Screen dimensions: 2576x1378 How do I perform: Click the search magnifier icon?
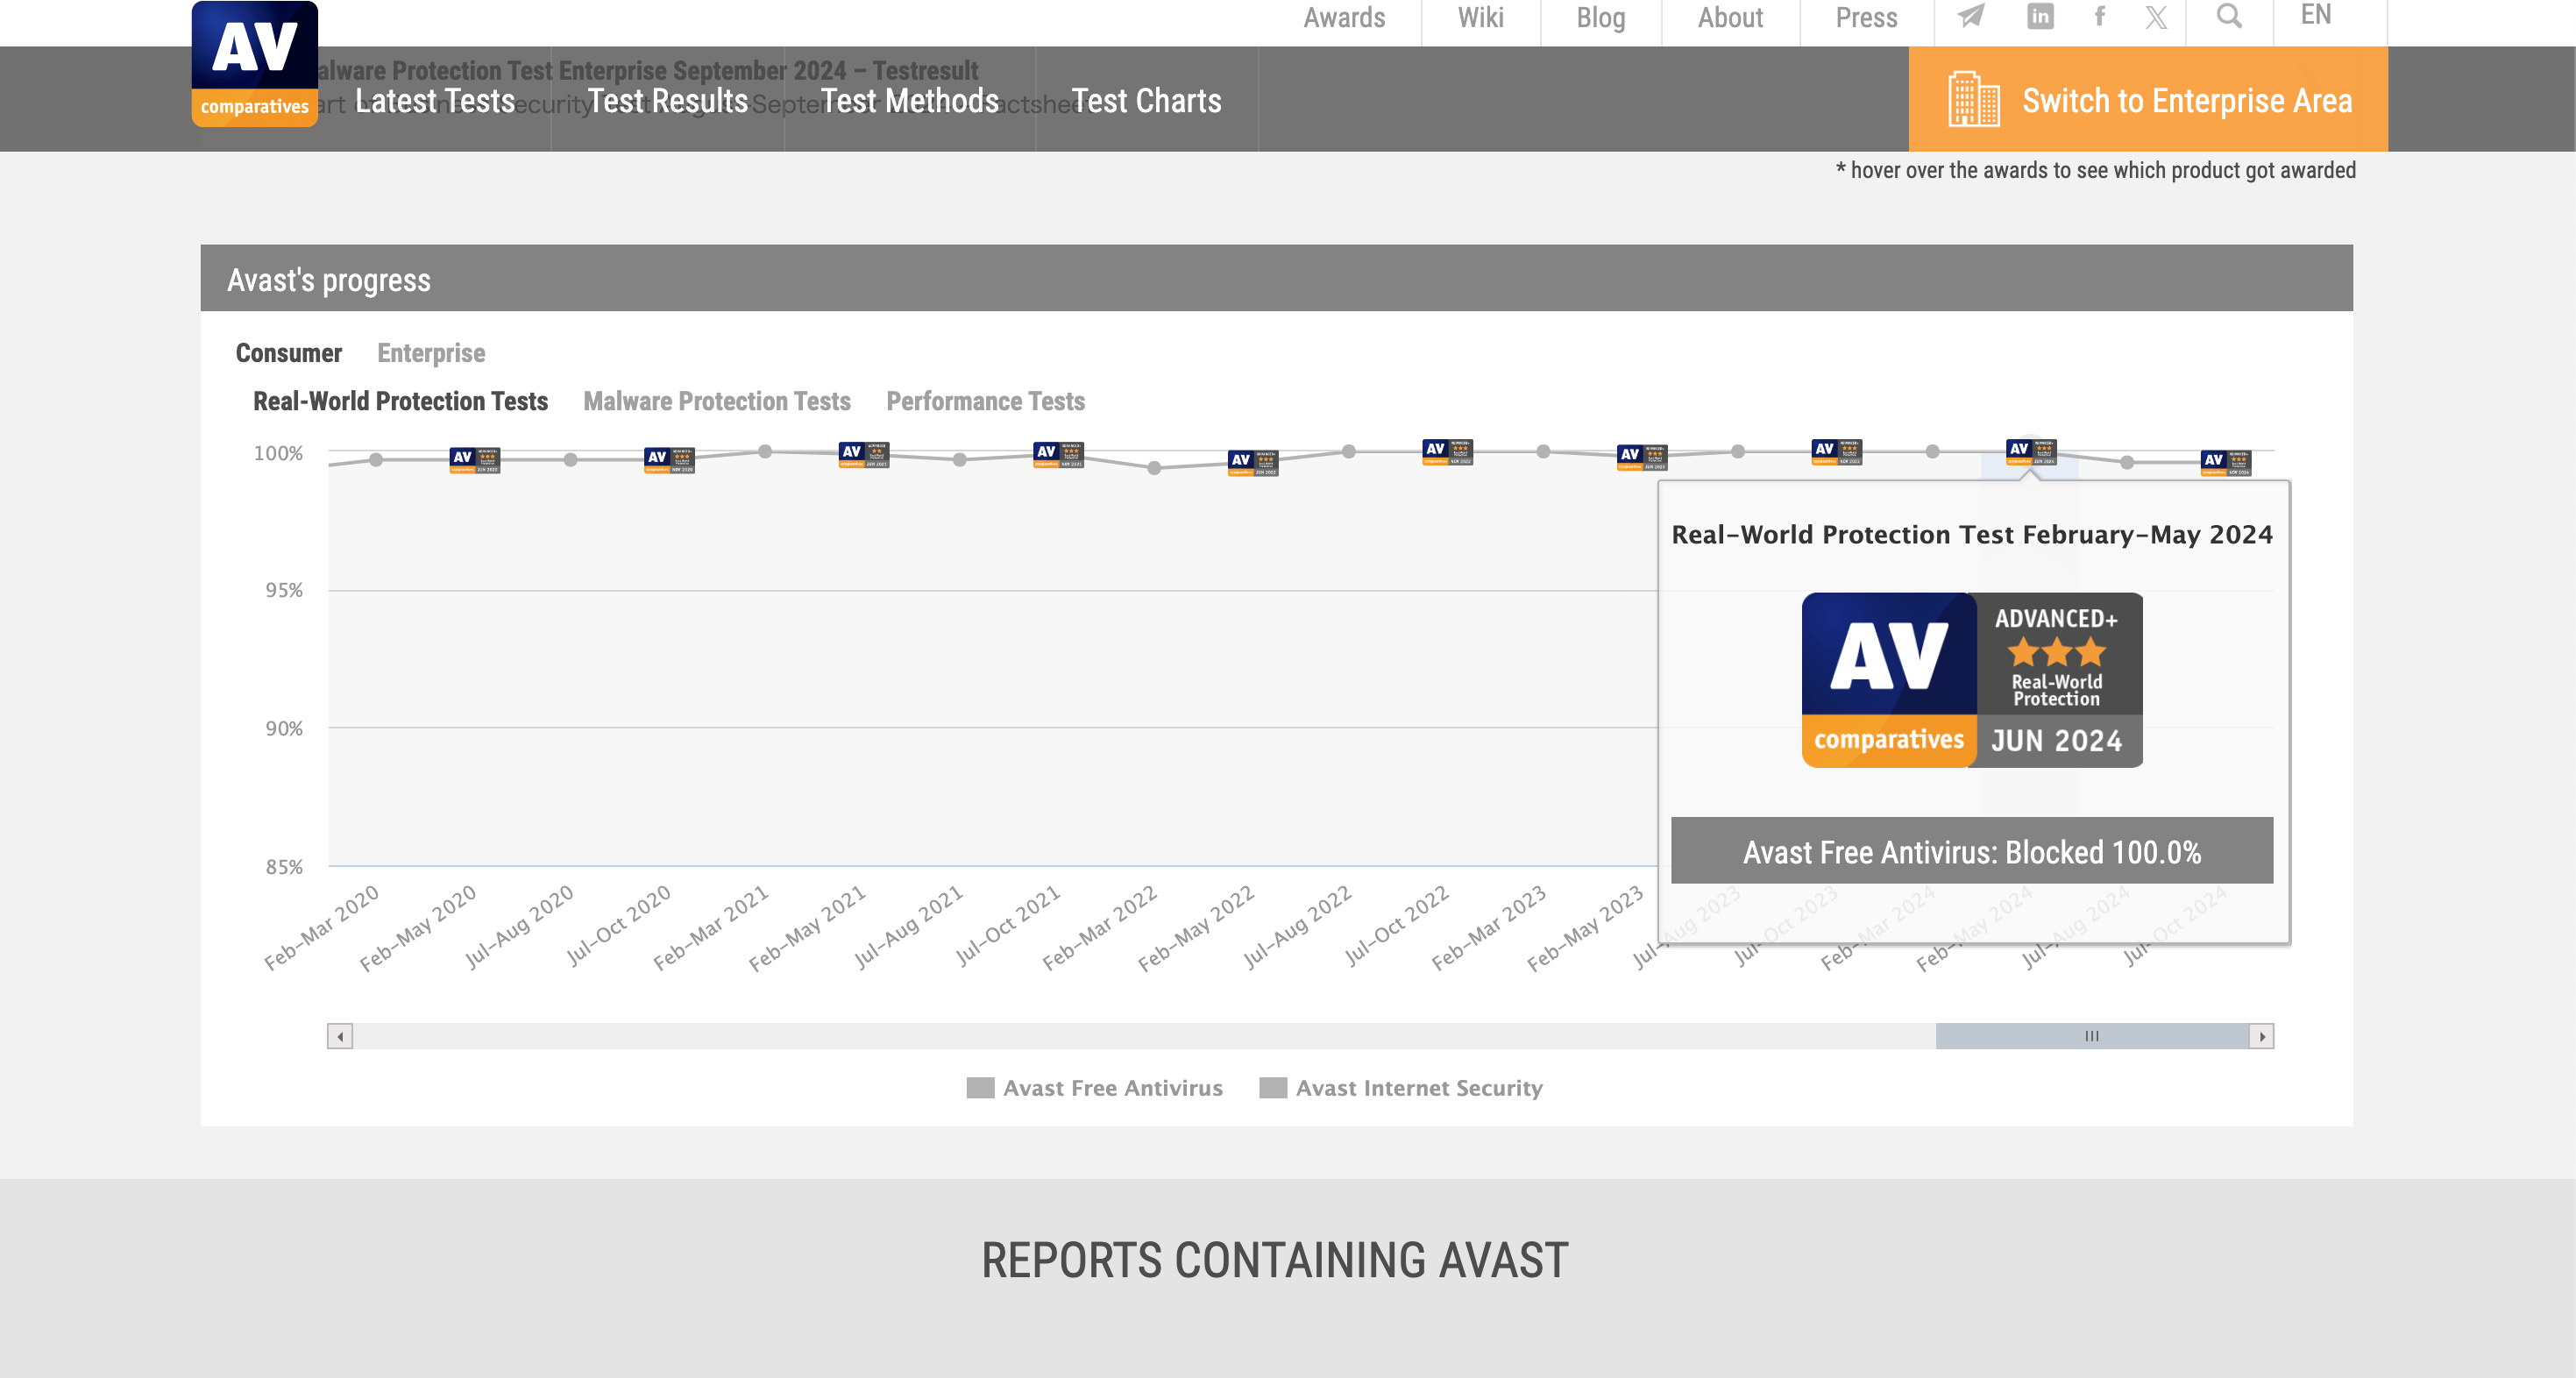[2229, 15]
